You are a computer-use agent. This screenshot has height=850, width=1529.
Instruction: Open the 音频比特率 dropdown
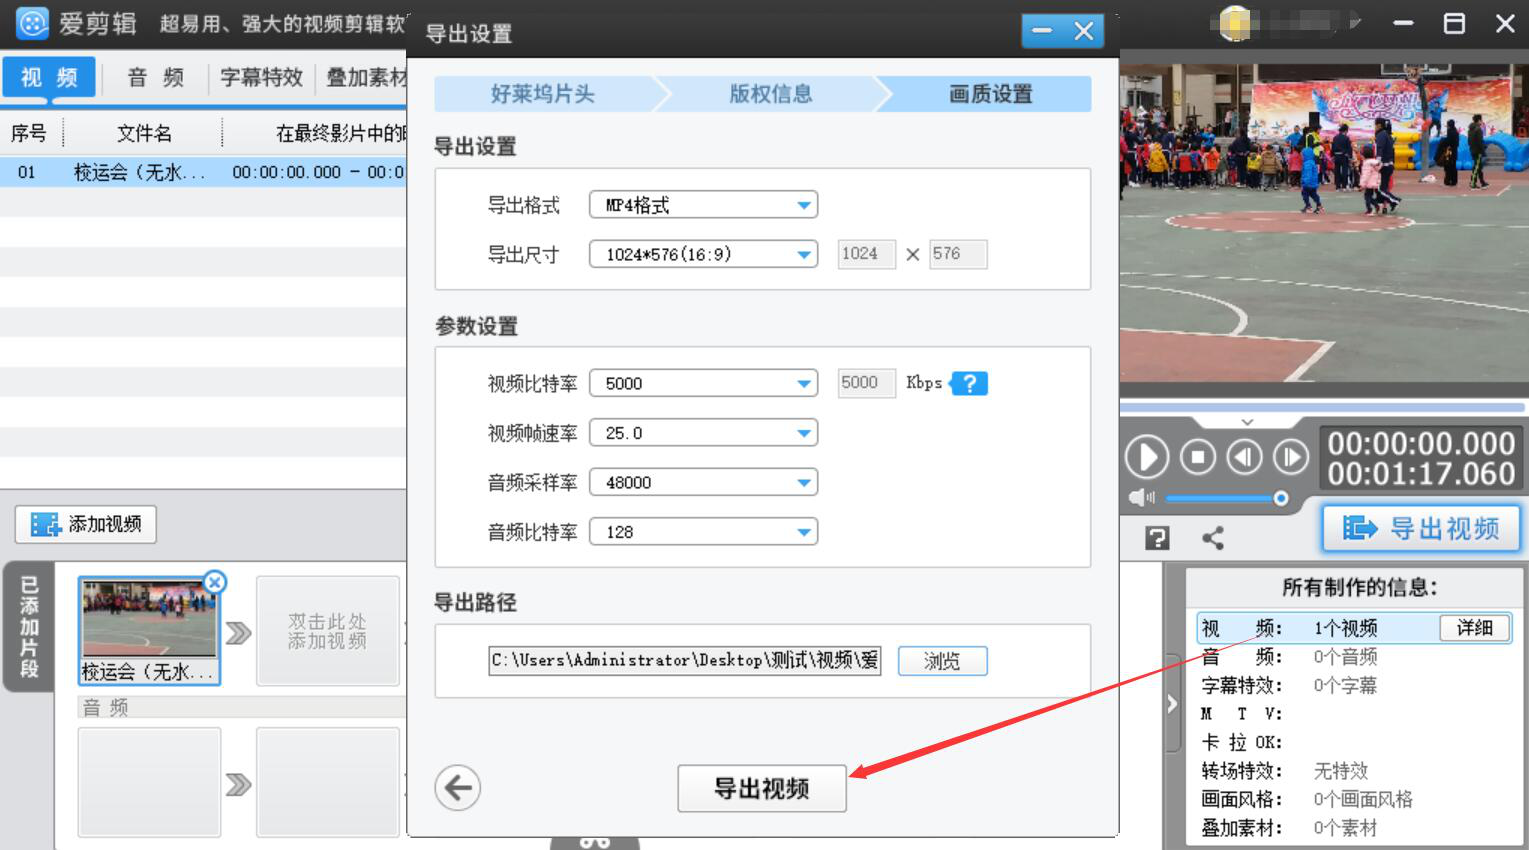(704, 532)
